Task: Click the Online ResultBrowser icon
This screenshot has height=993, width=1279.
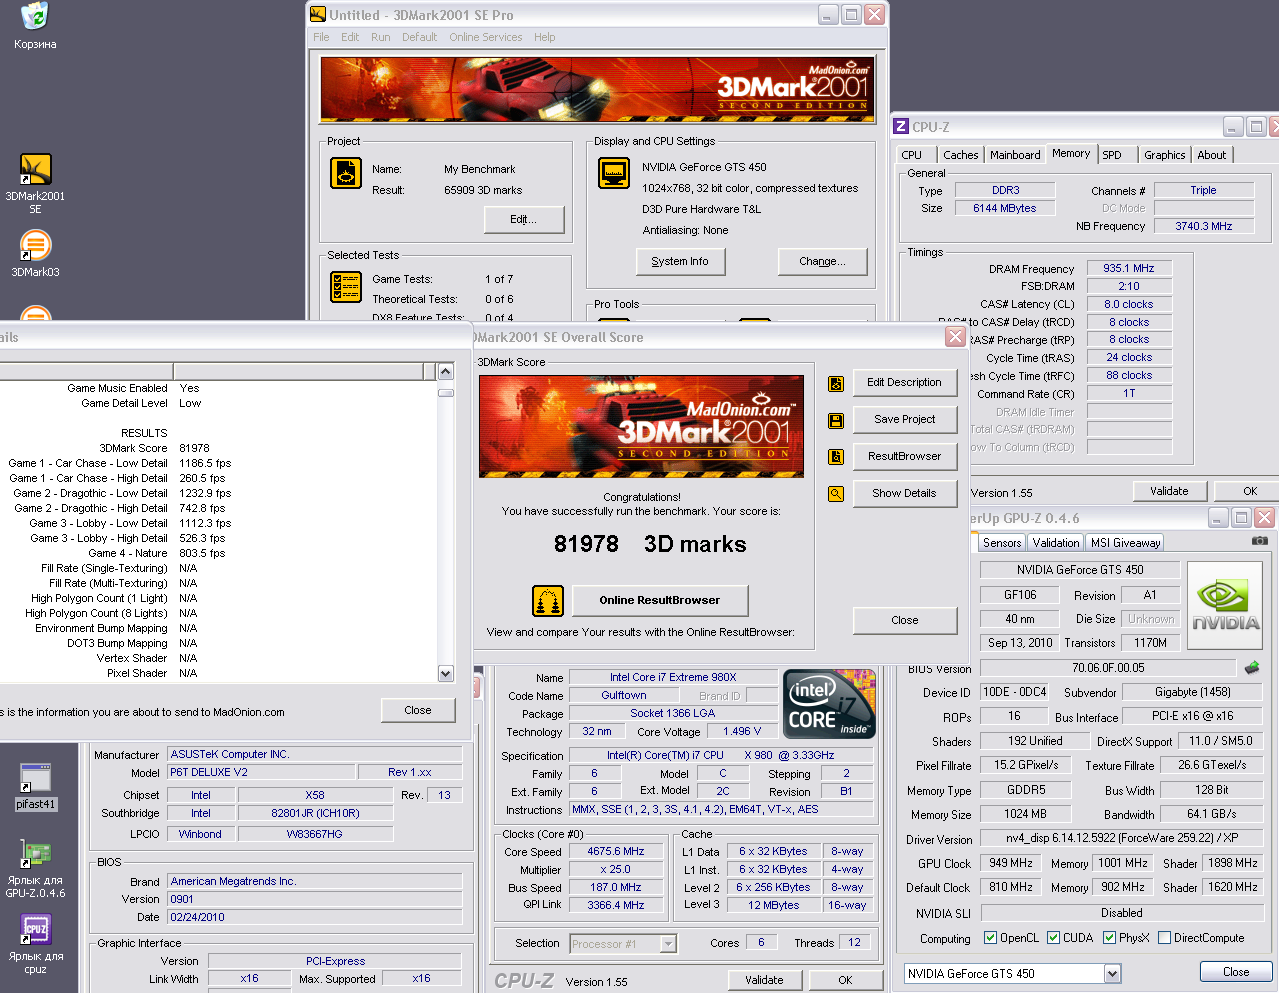Action: pyautogui.click(x=548, y=600)
